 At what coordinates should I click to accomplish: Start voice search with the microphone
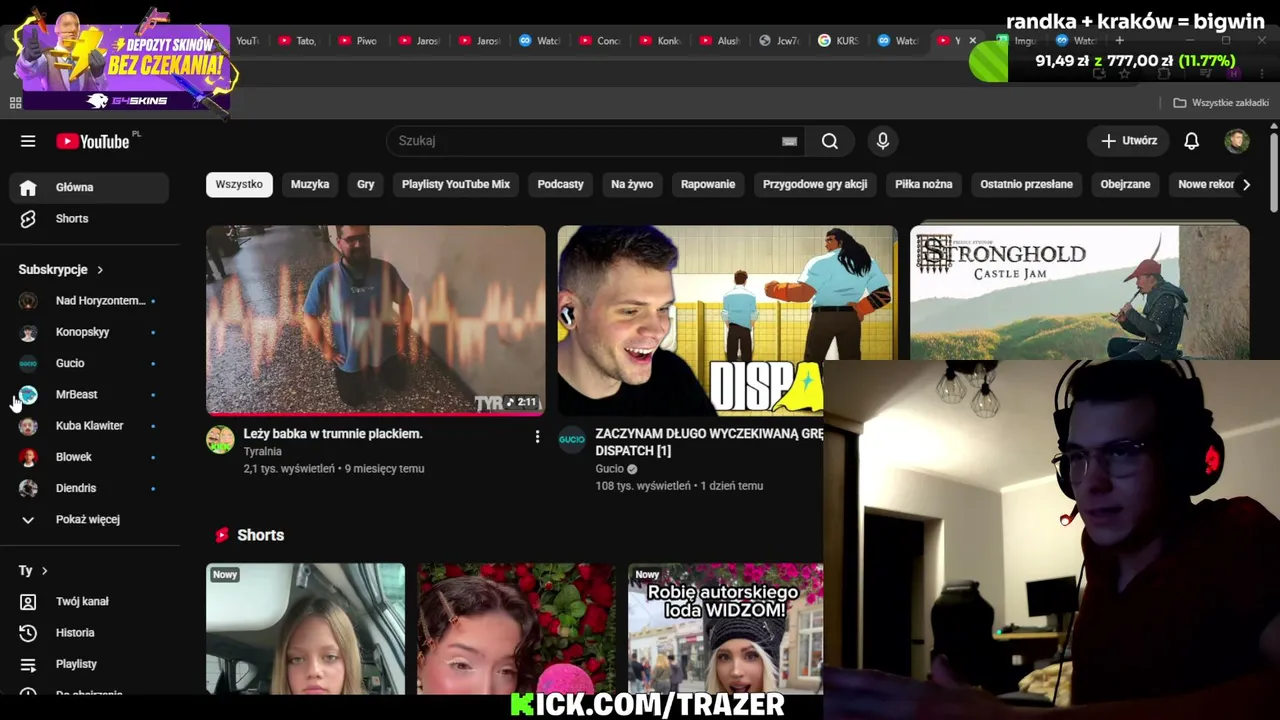pos(882,141)
